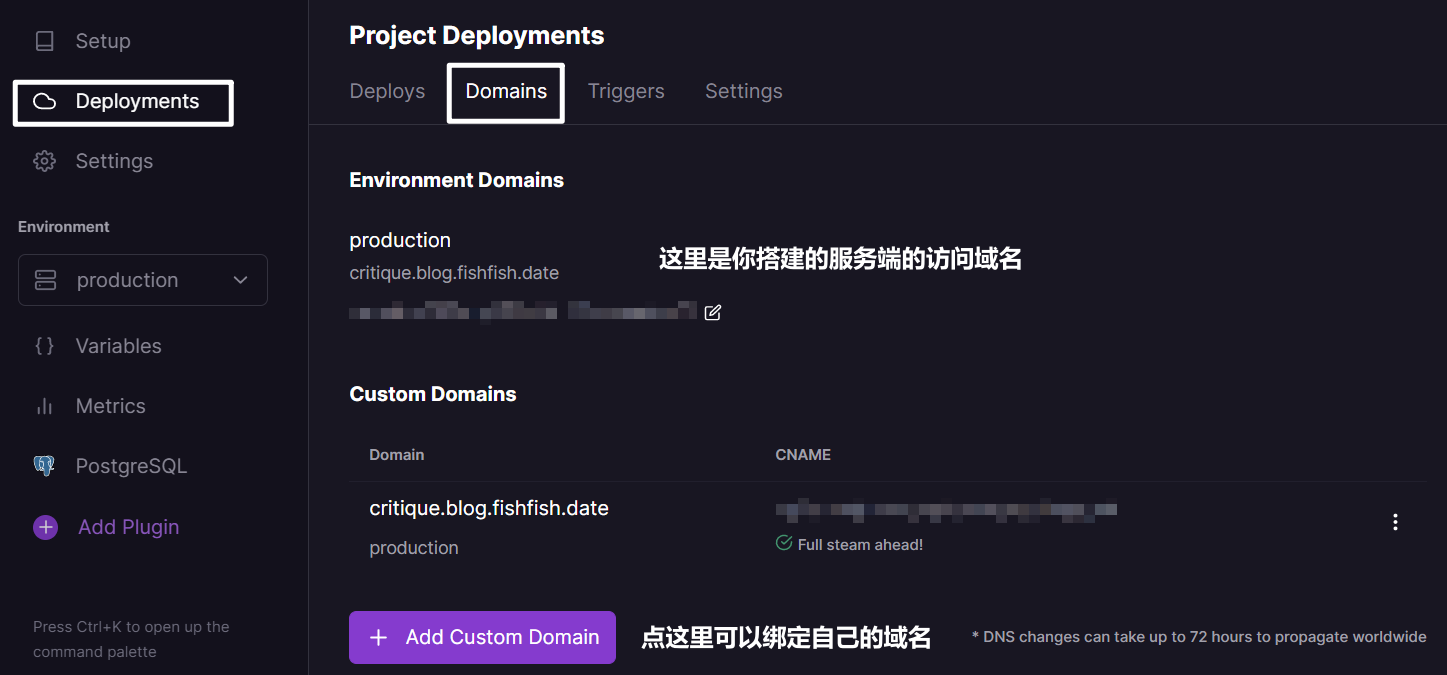The width and height of the screenshot is (1447, 675).
Task: Click the purple Add Plugin plus icon
Action: [x=45, y=527]
